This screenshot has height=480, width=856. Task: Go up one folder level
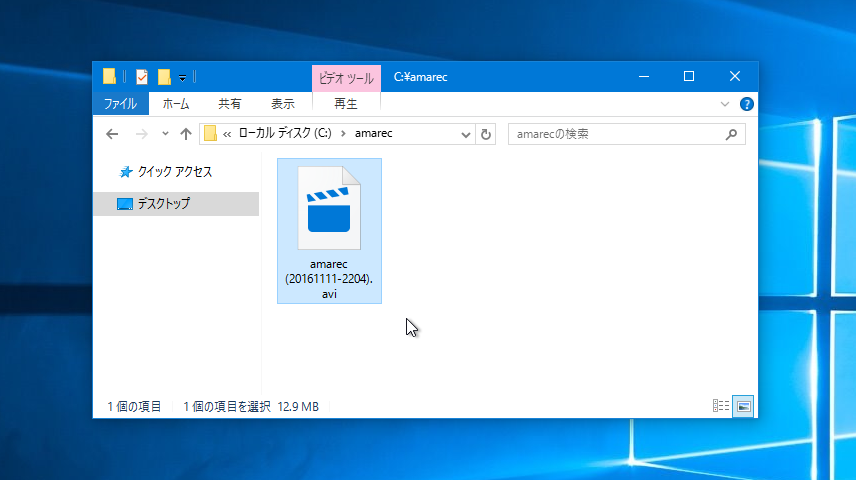pos(186,134)
